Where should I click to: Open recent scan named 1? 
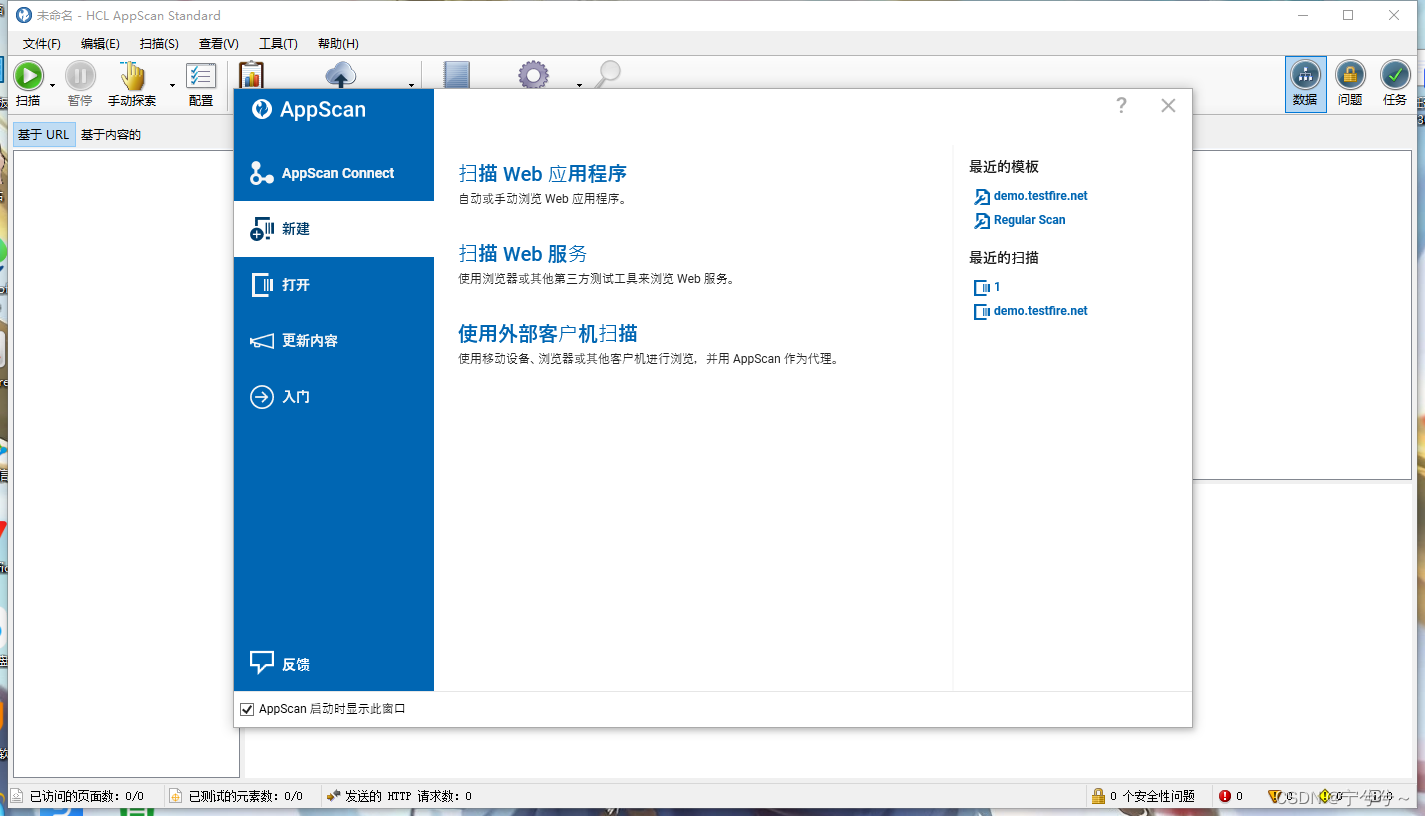click(988, 287)
